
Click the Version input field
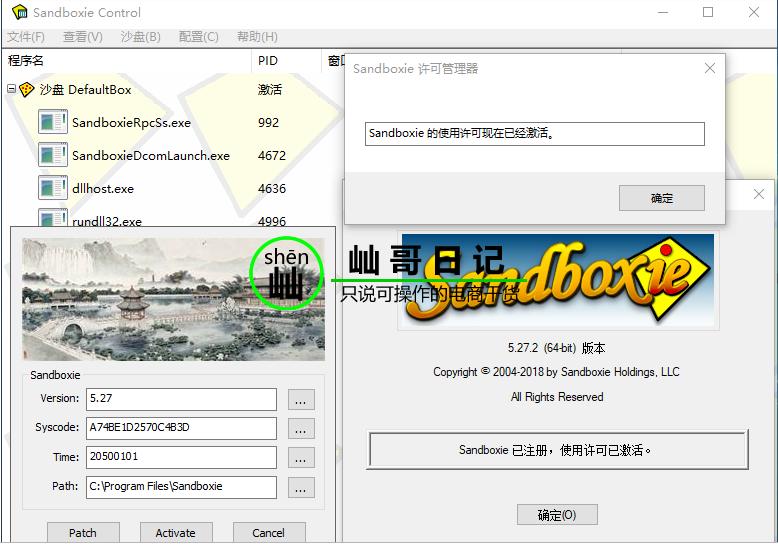pos(181,399)
